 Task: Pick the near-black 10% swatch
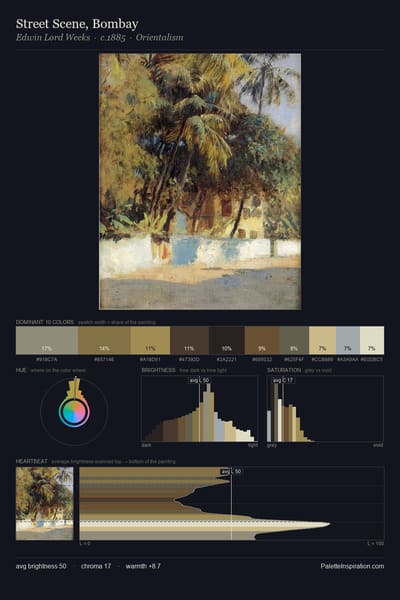227,340
